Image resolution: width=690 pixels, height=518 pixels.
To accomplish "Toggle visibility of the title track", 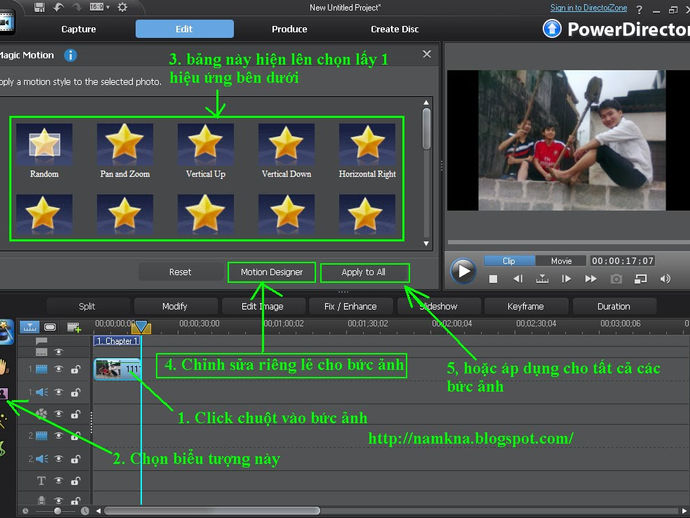I will coord(59,481).
